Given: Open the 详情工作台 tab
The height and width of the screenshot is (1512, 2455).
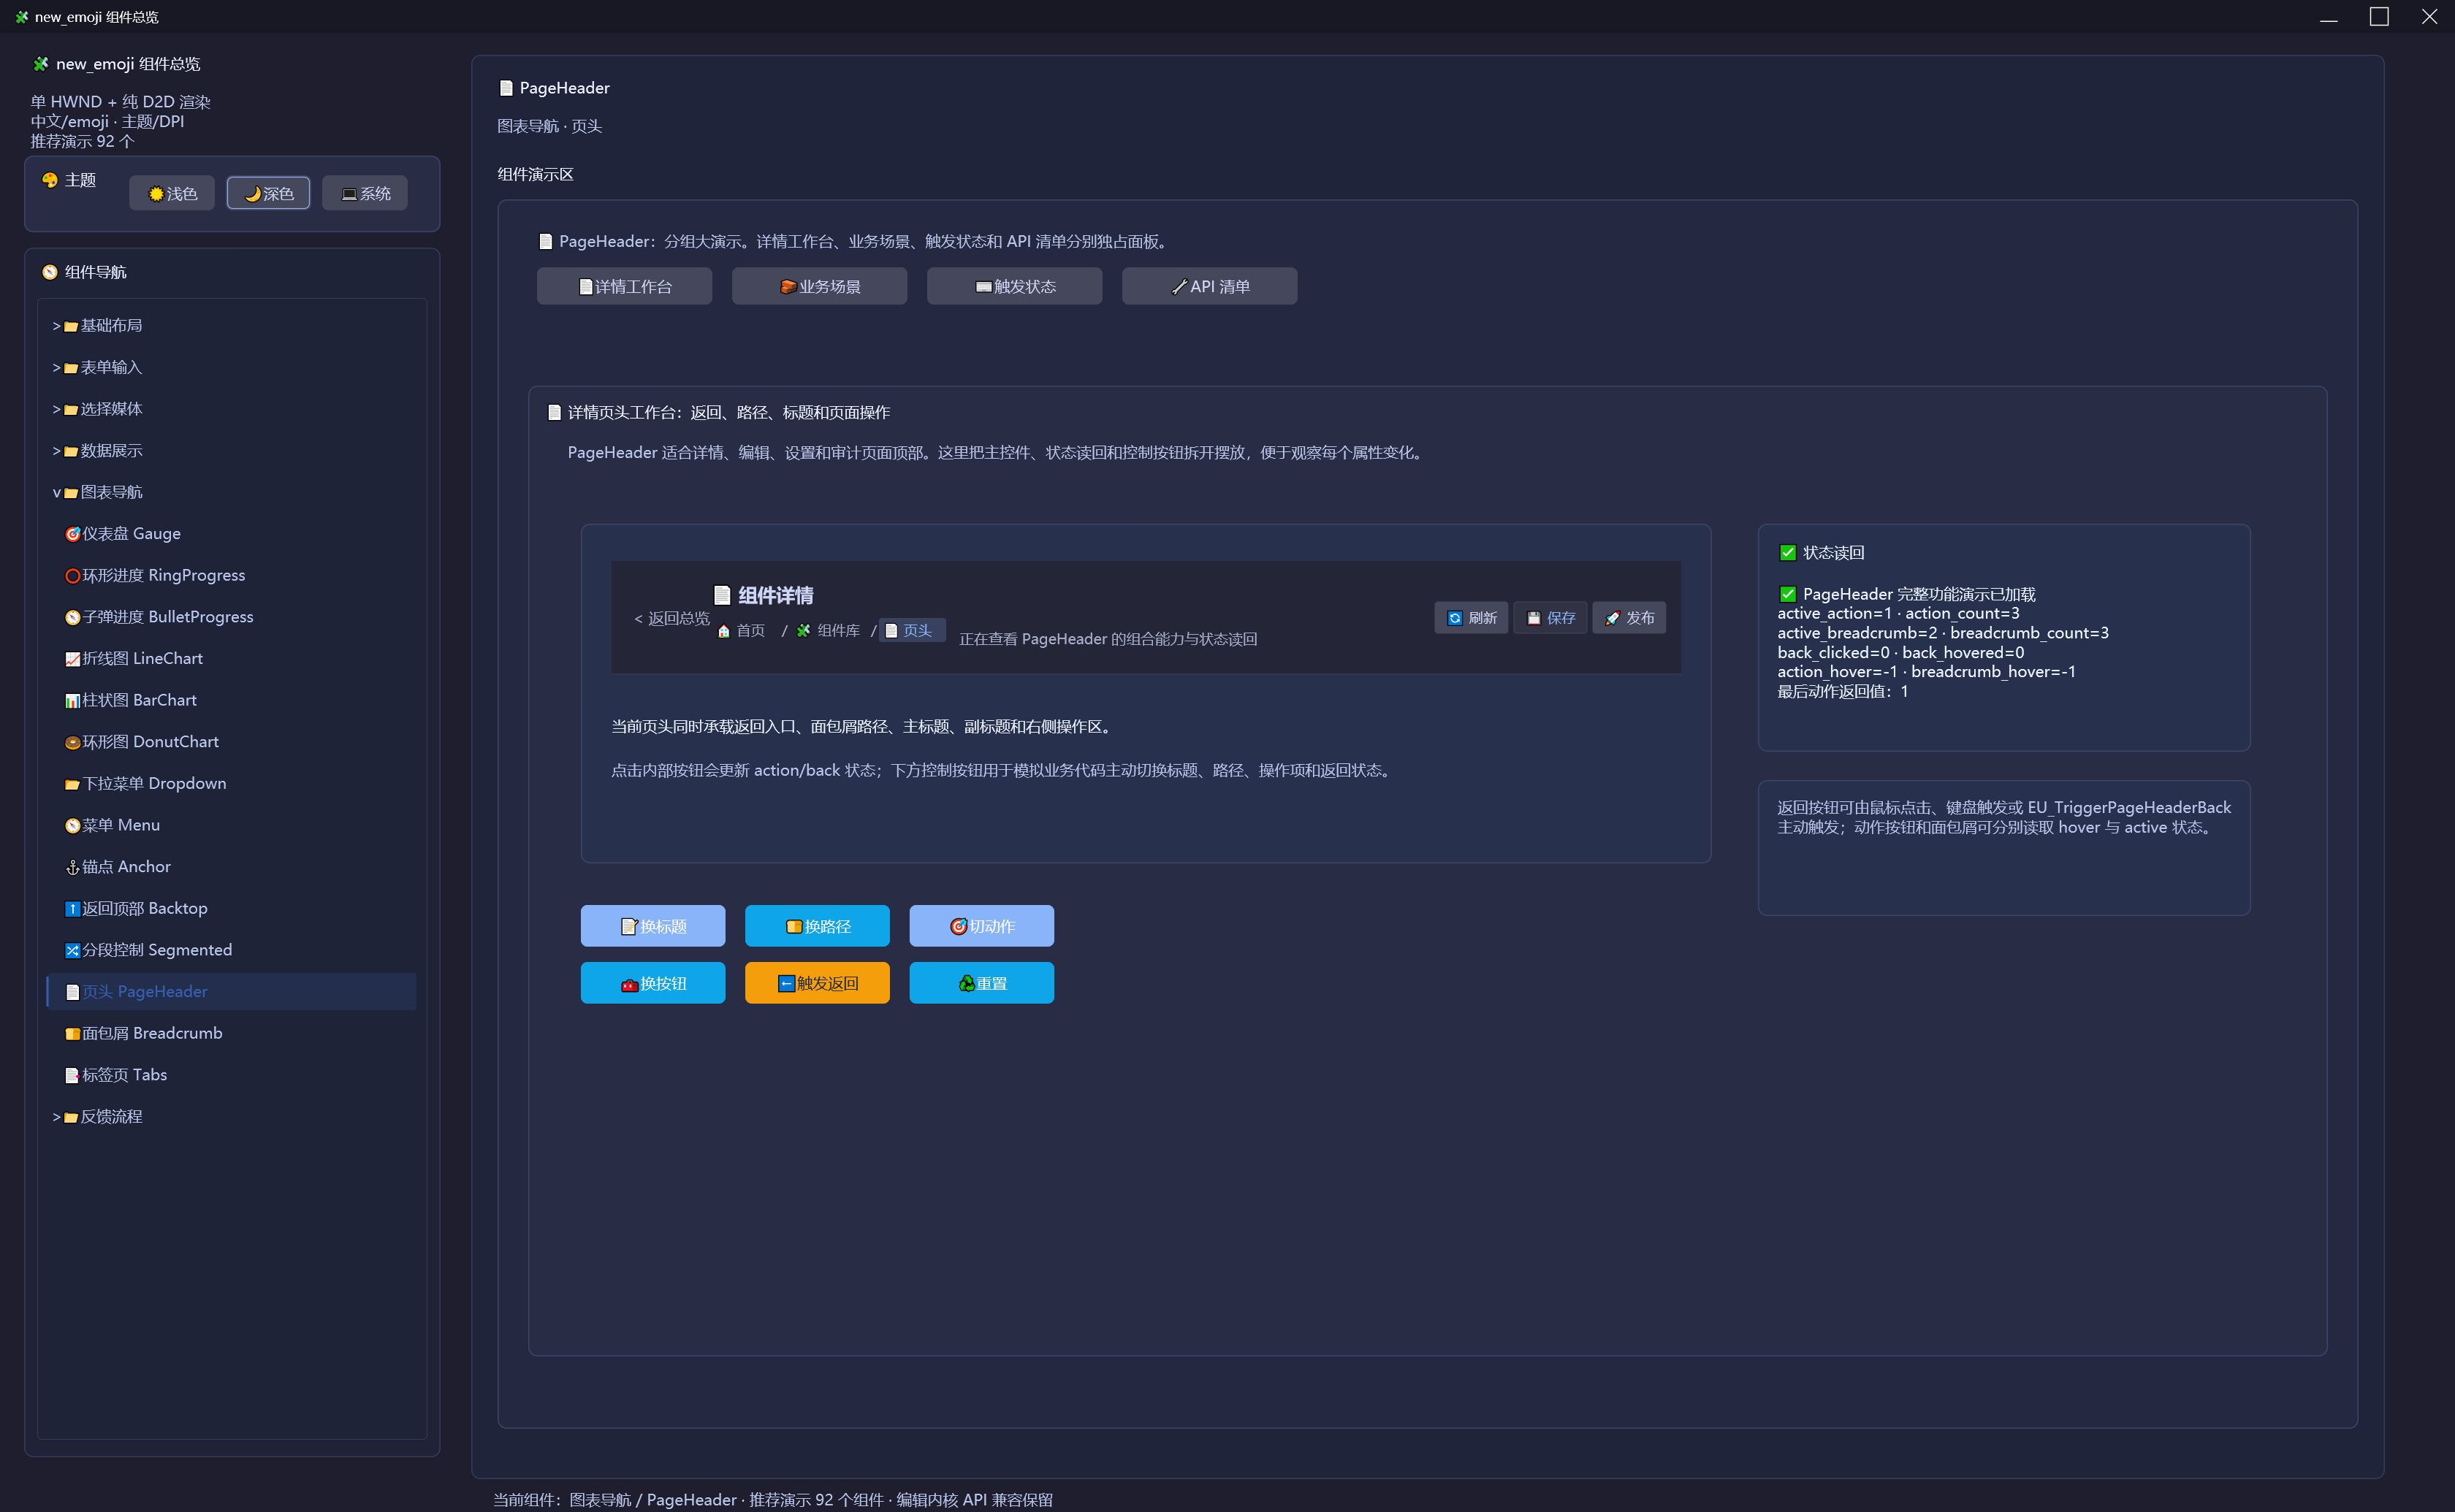Looking at the screenshot, I should click(x=625, y=287).
